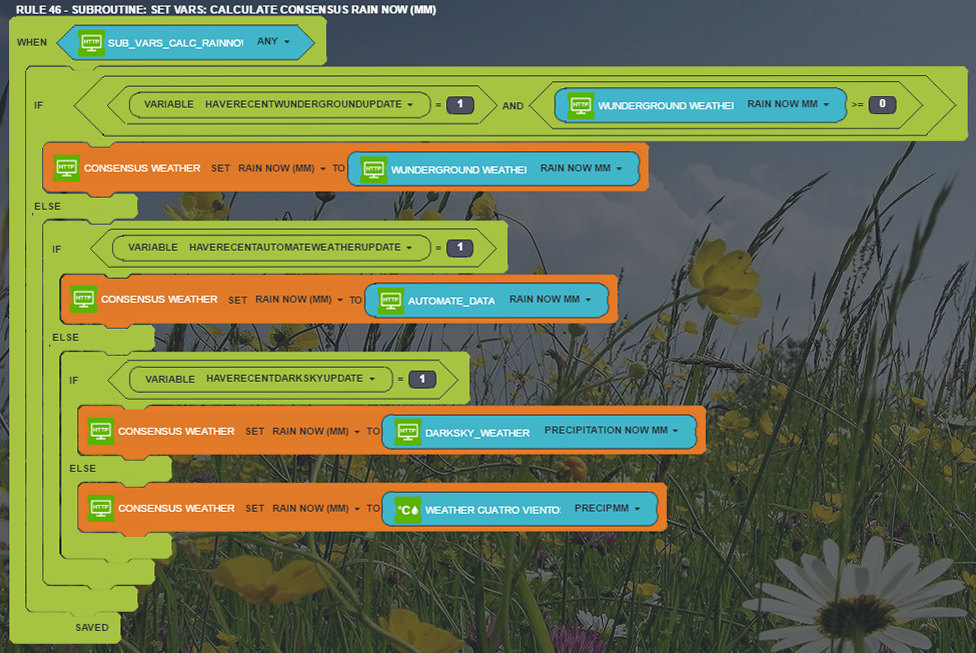Open the HAVERECENTDARKSKYUPDATE variable dropdown
The height and width of the screenshot is (653, 976).
pos(290,379)
